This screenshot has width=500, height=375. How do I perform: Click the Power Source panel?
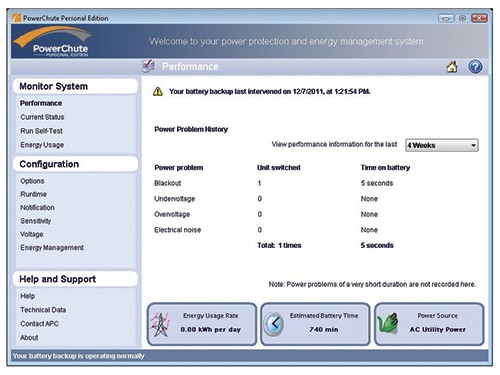(429, 324)
